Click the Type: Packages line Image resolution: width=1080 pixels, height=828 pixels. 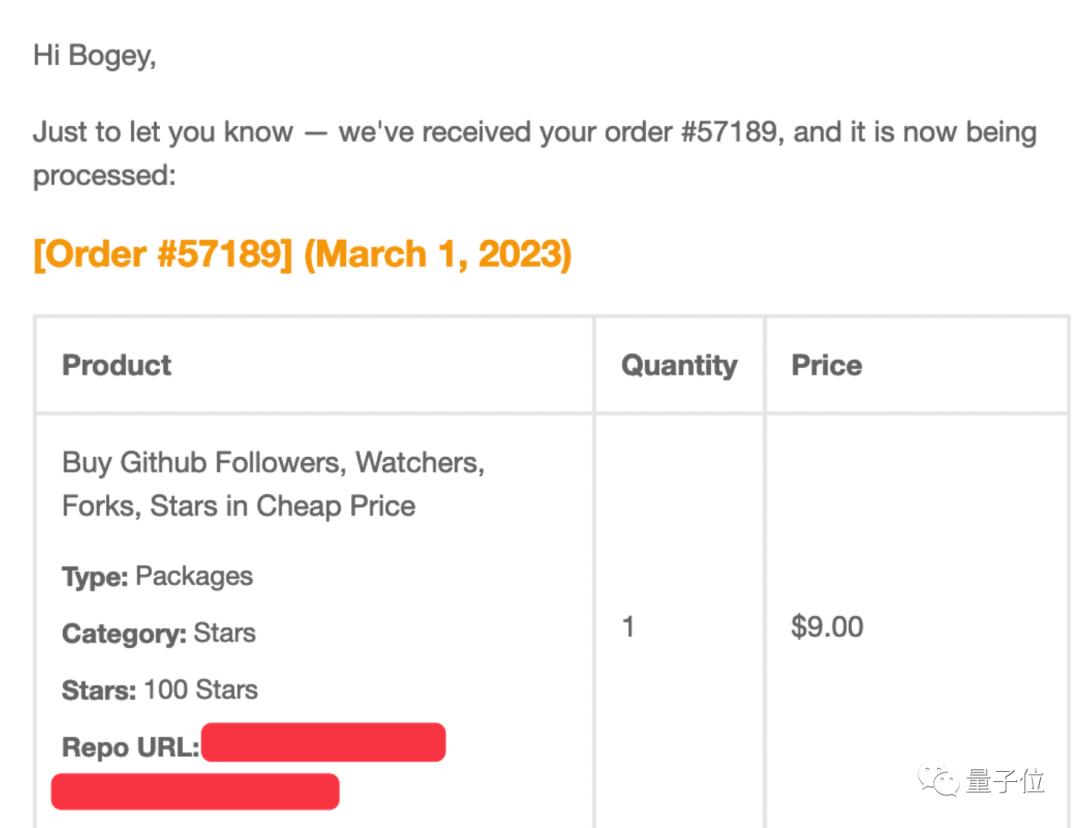(x=157, y=576)
